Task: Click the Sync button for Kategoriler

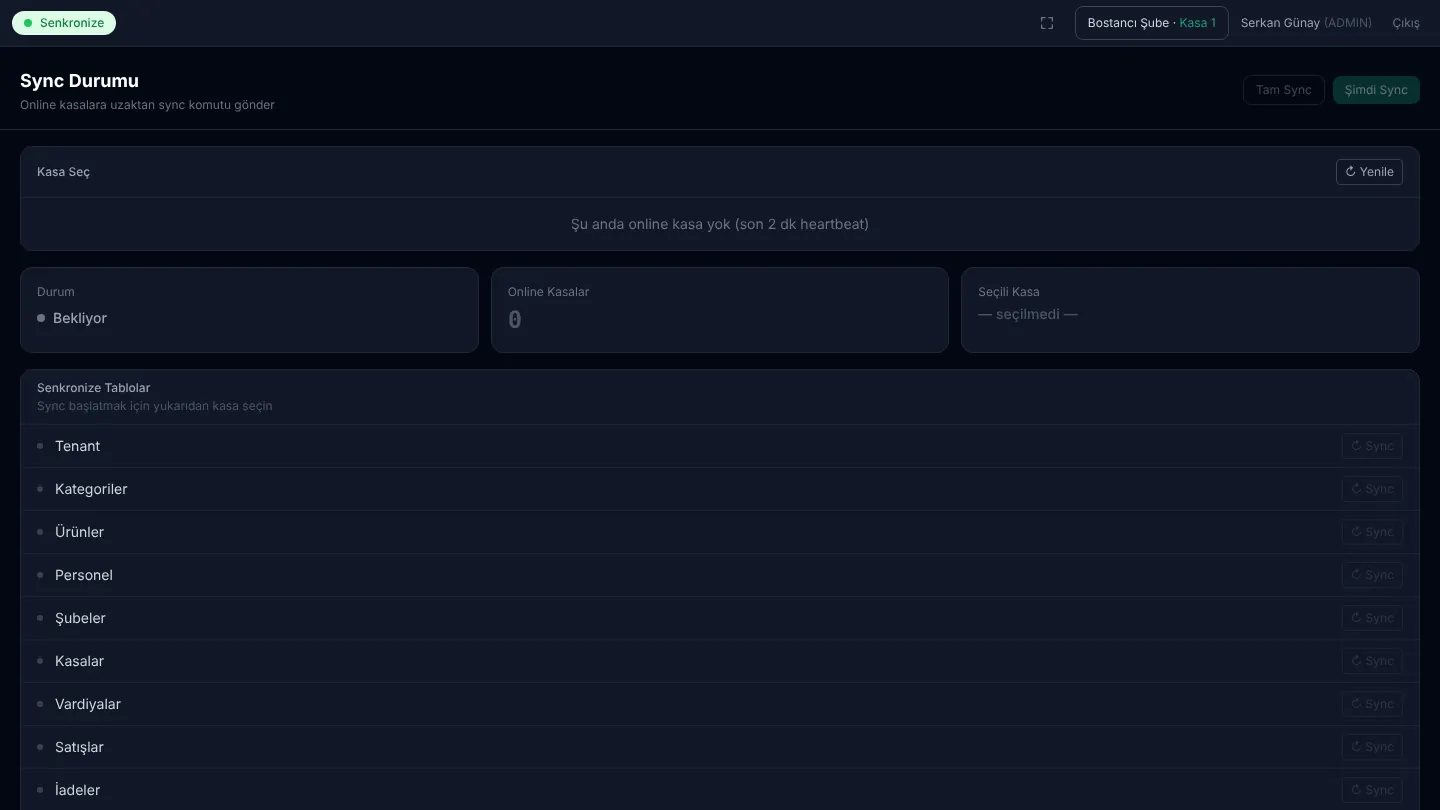Action: pos(1372,489)
